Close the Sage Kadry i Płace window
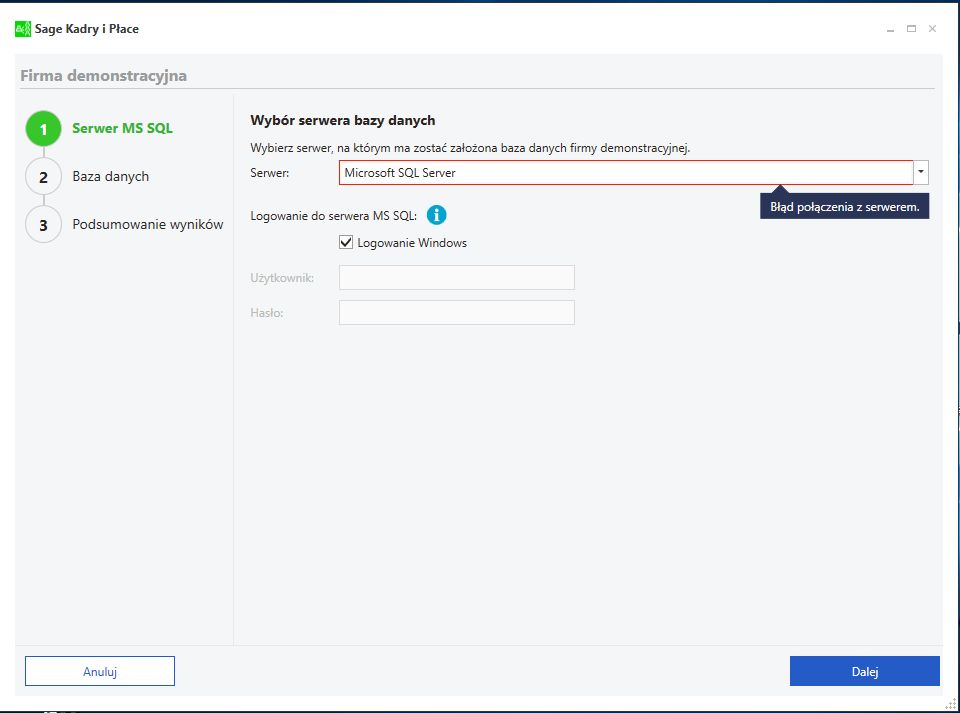This screenshot has height=713, width=960. 932,29
